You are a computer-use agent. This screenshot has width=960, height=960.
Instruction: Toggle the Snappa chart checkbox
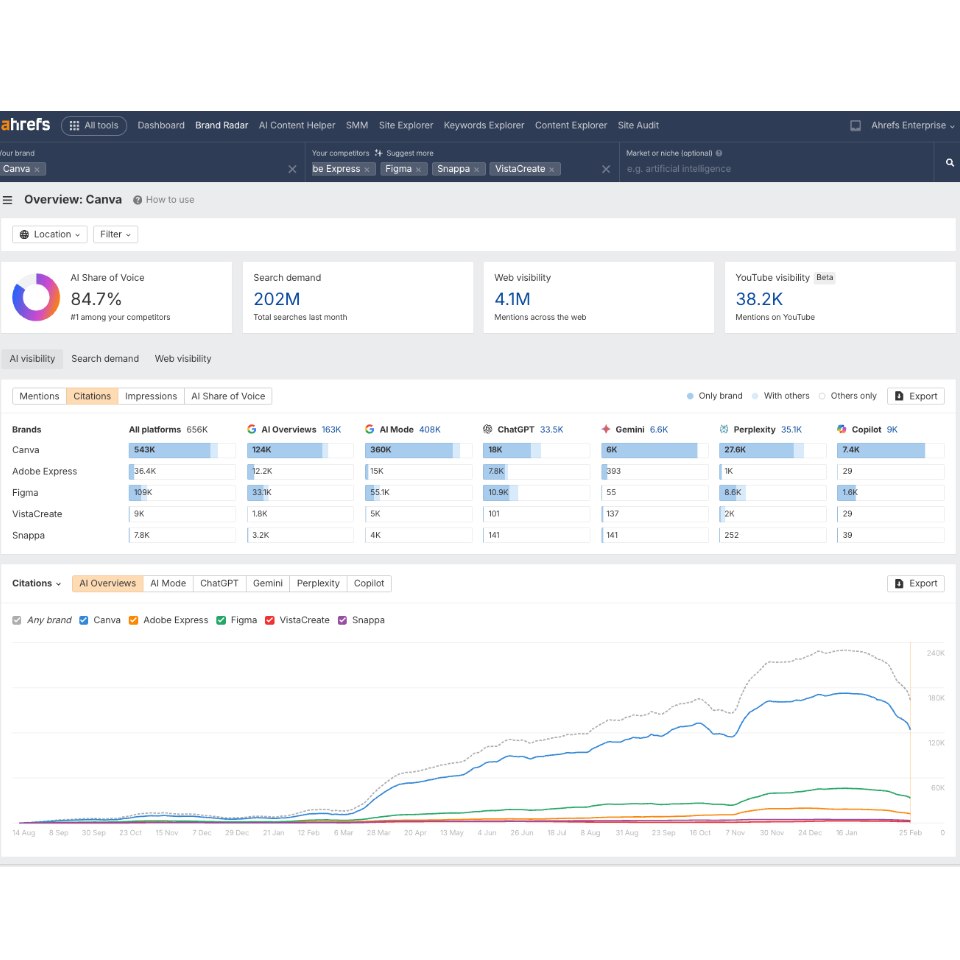pos(342,620)
